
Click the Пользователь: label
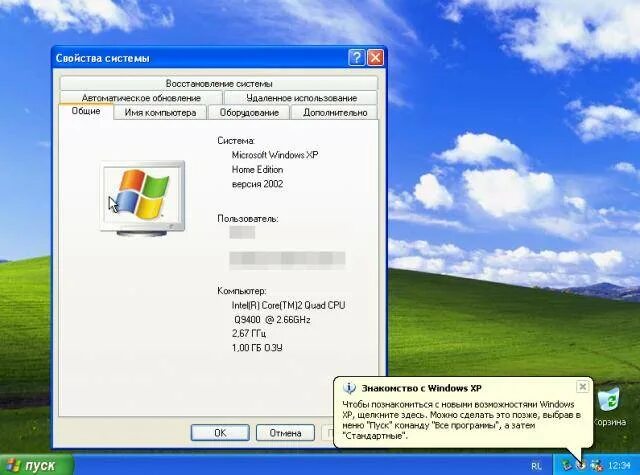click(x=248, y=219)
